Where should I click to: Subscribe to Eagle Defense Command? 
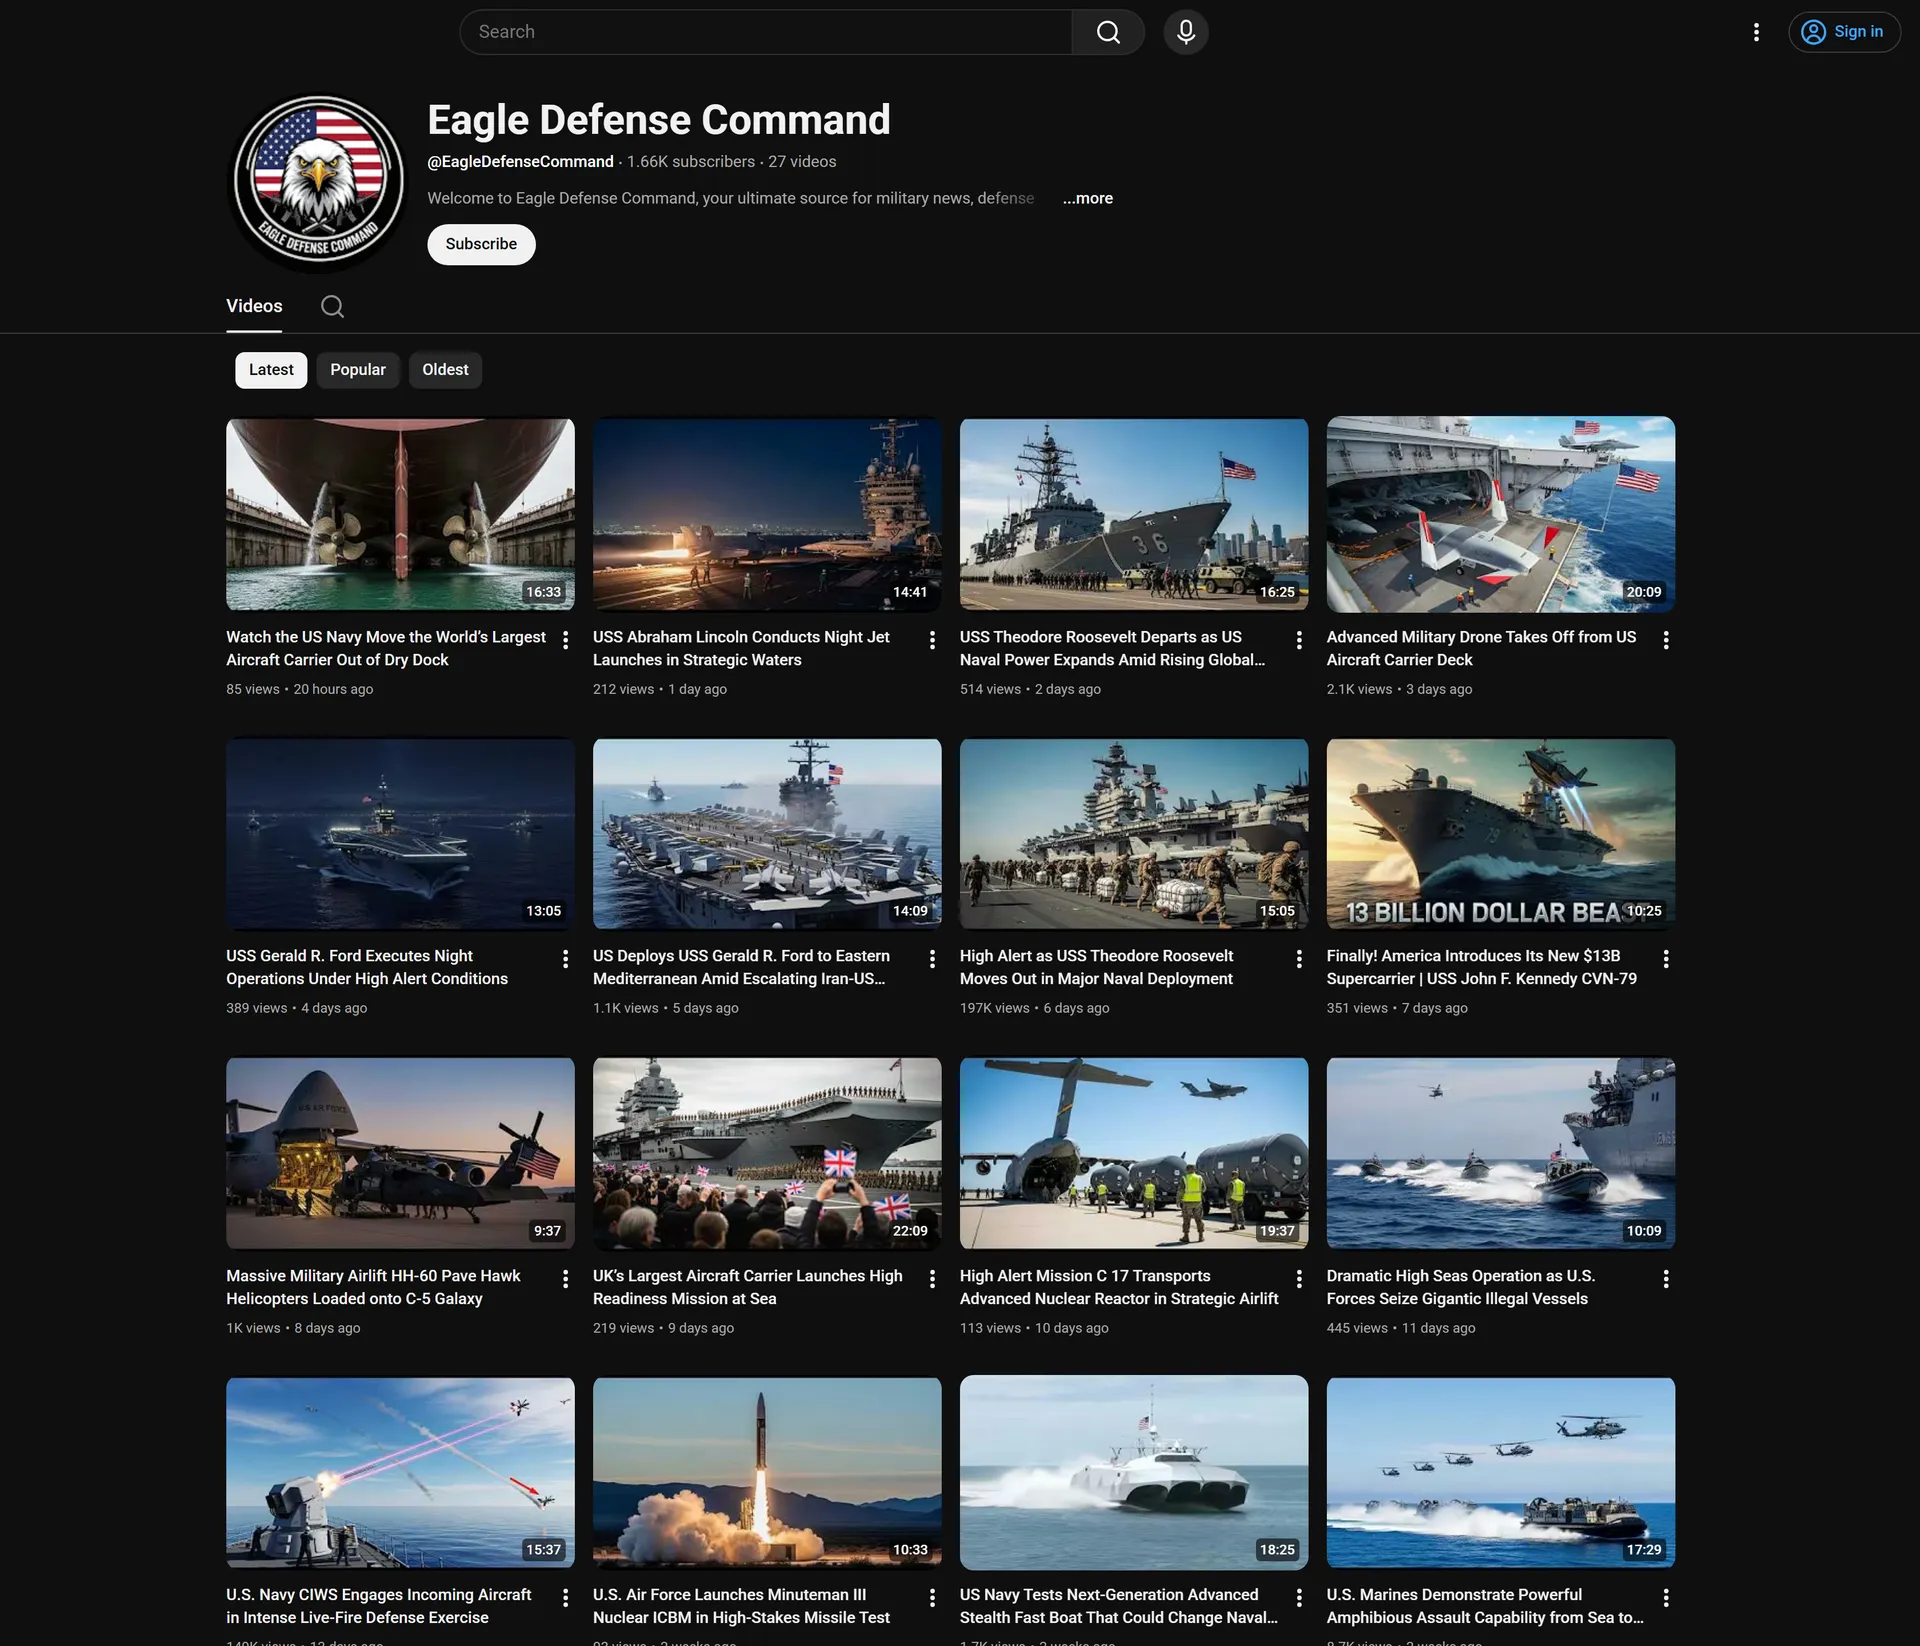(x=481, y=244)
